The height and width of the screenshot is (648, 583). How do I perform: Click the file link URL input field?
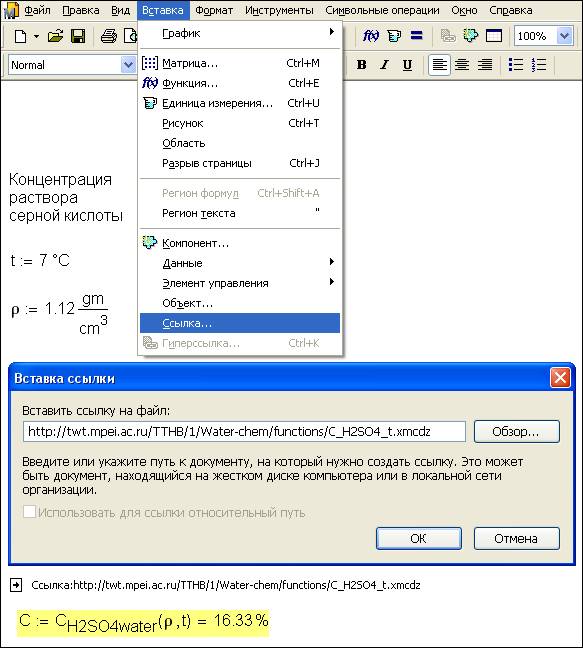click(244, 432)
